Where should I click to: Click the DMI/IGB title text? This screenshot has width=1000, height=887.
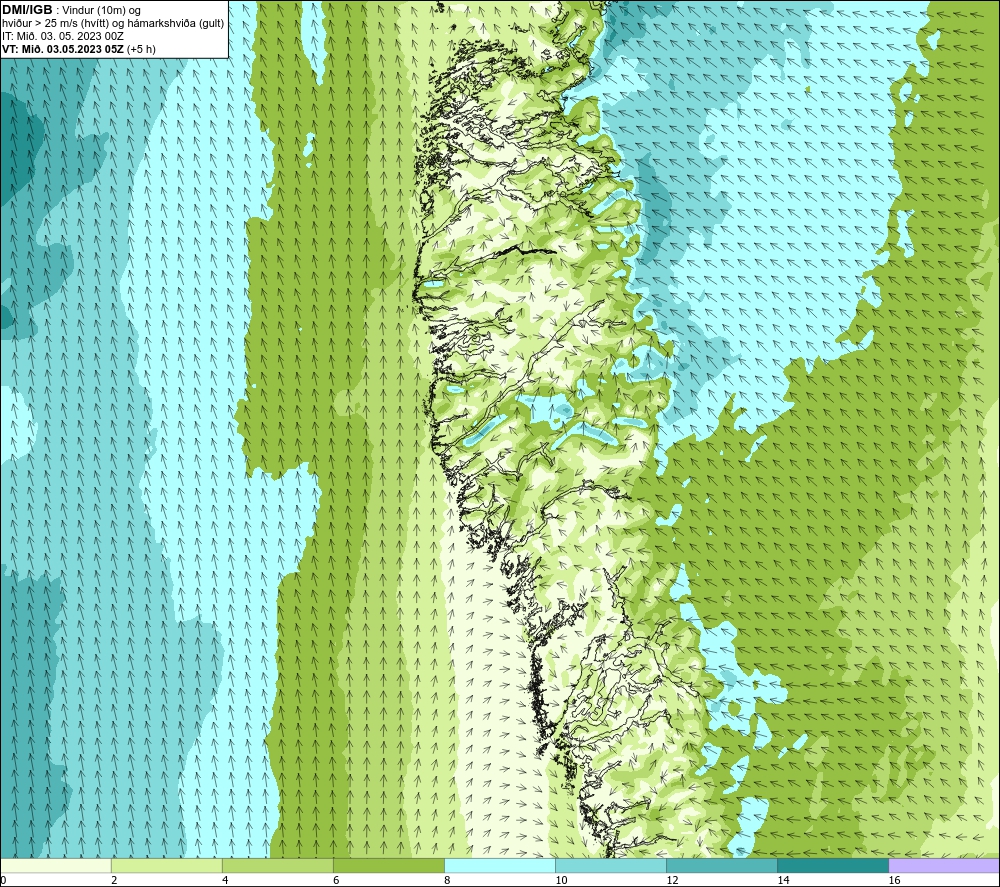click(27, 10)
